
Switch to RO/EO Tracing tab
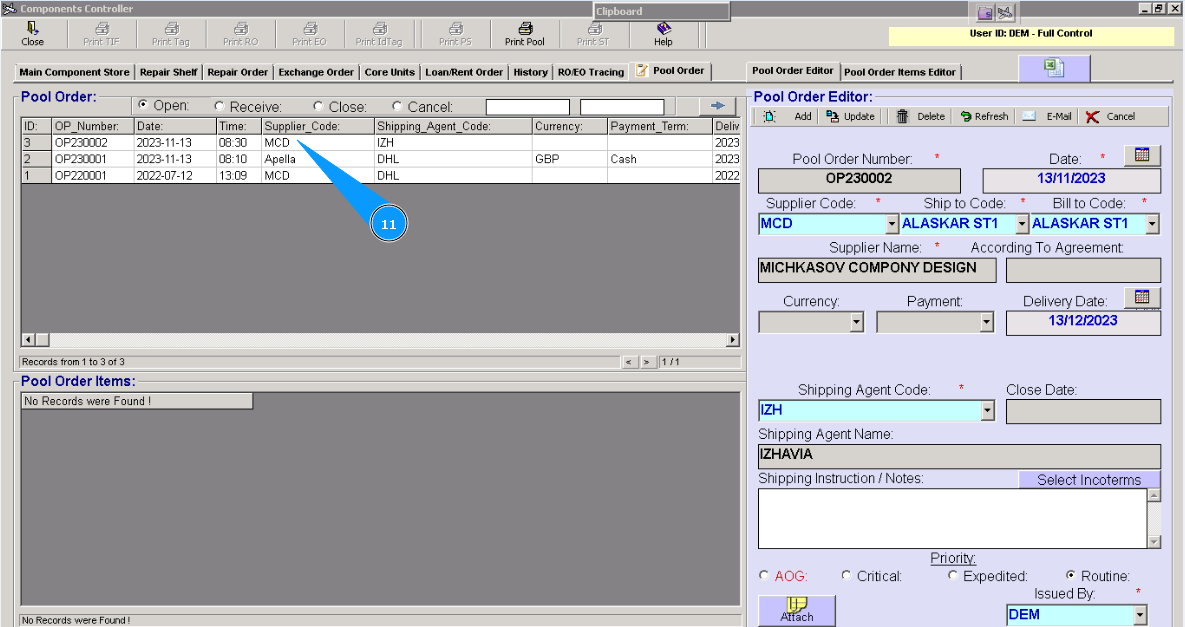591,72
